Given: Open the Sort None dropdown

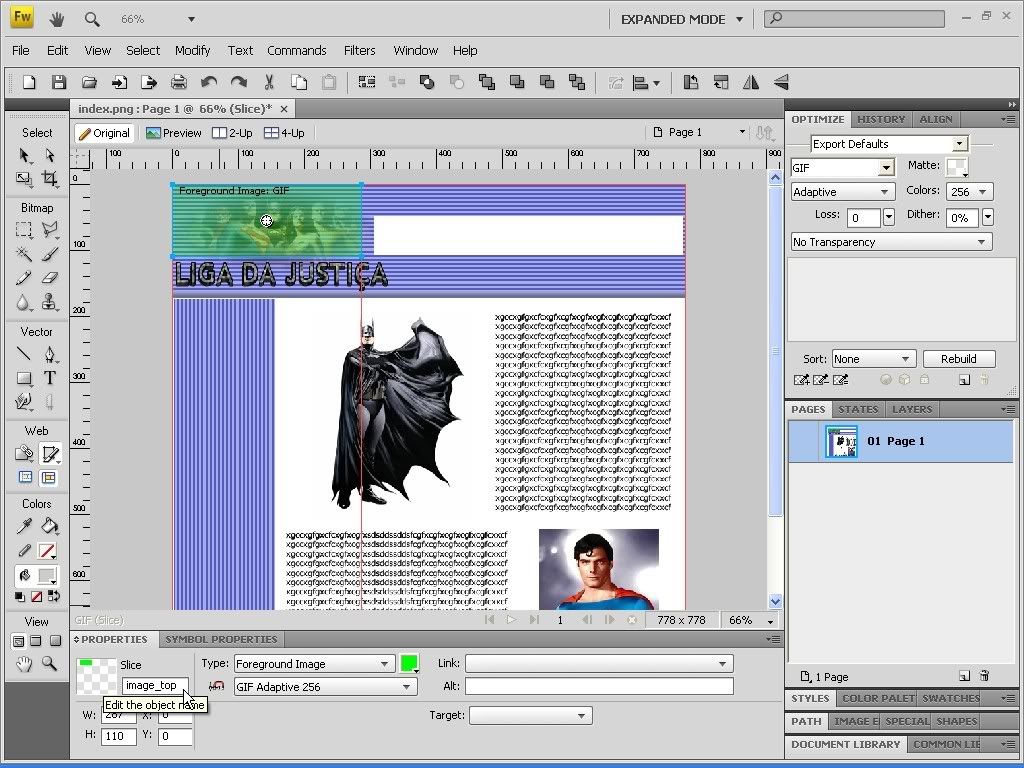Looking at the screenshot, I should point(874,359).
